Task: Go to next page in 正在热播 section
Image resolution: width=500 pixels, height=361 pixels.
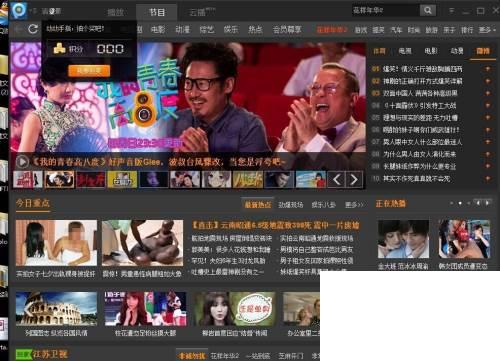Action: pyautogui.click(x=488, y=203)
